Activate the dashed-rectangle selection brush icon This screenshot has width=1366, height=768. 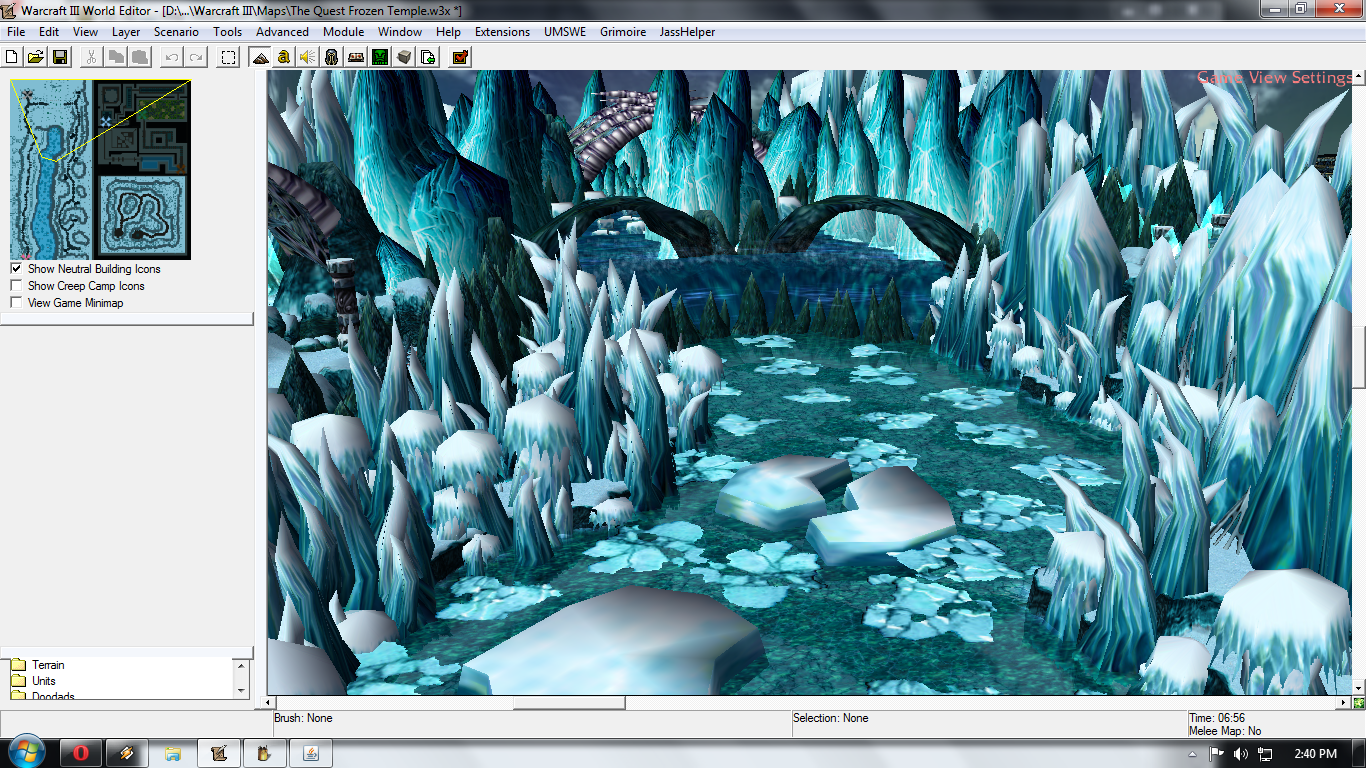tap(229, 57)
